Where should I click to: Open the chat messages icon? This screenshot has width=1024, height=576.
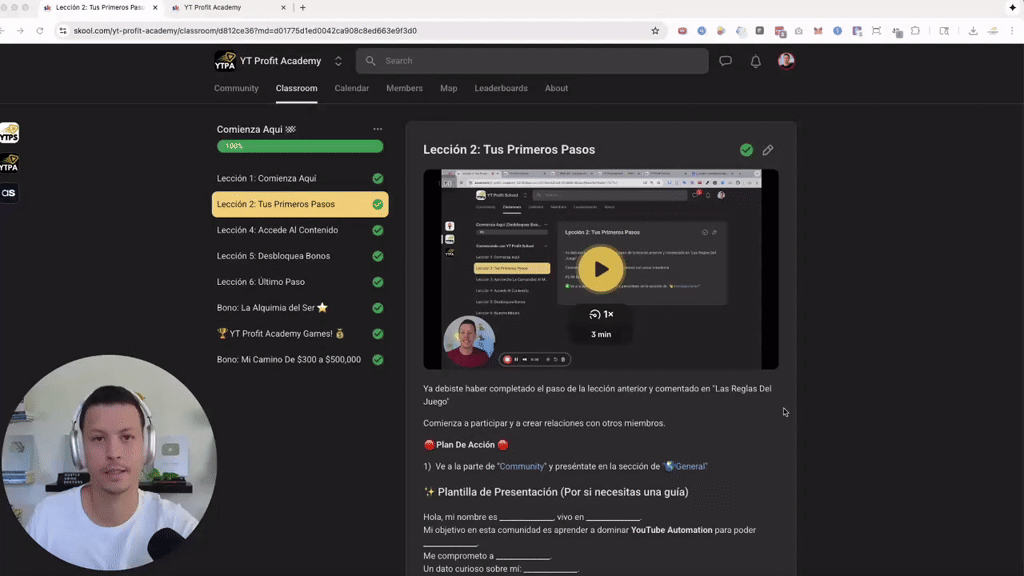pos(725,61)
